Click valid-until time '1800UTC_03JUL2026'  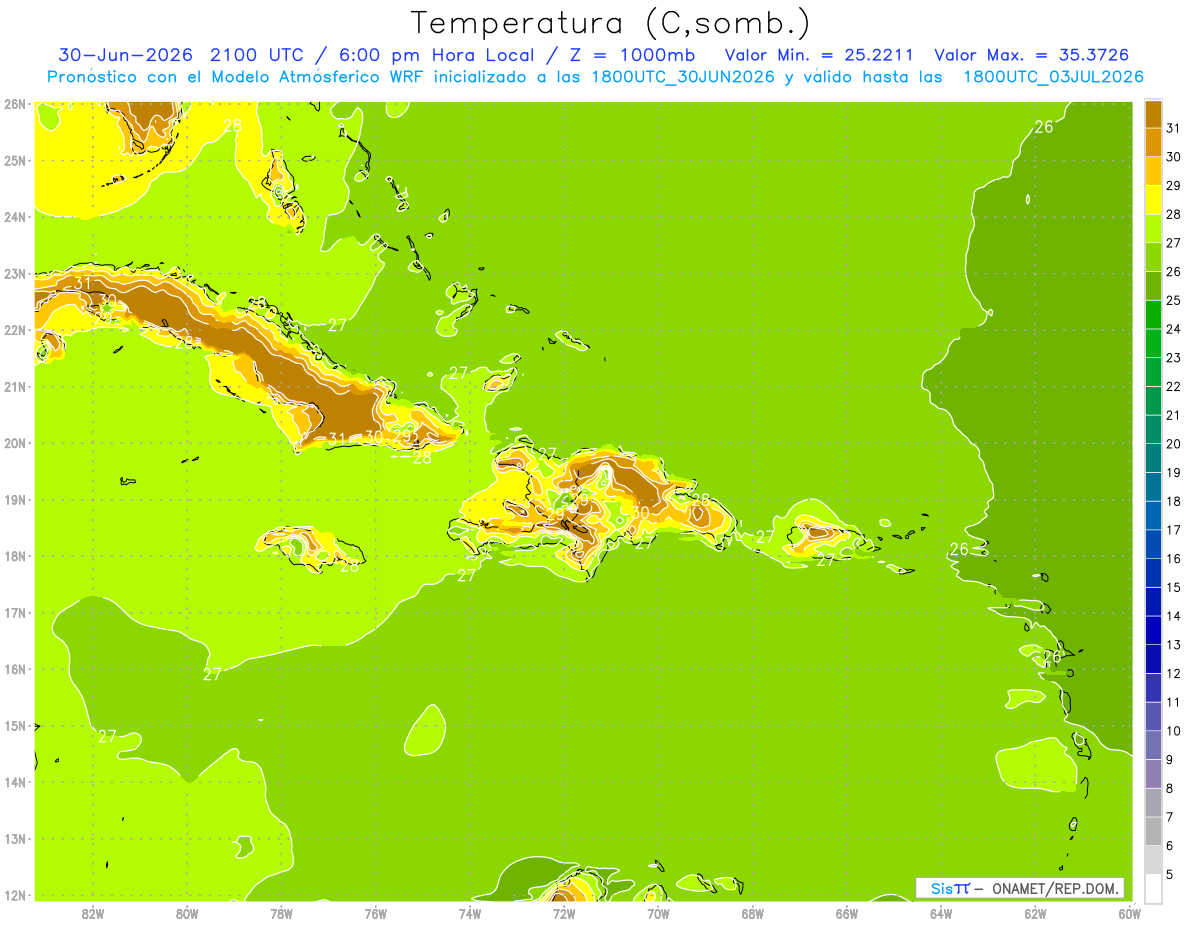tap(1053, 77)
